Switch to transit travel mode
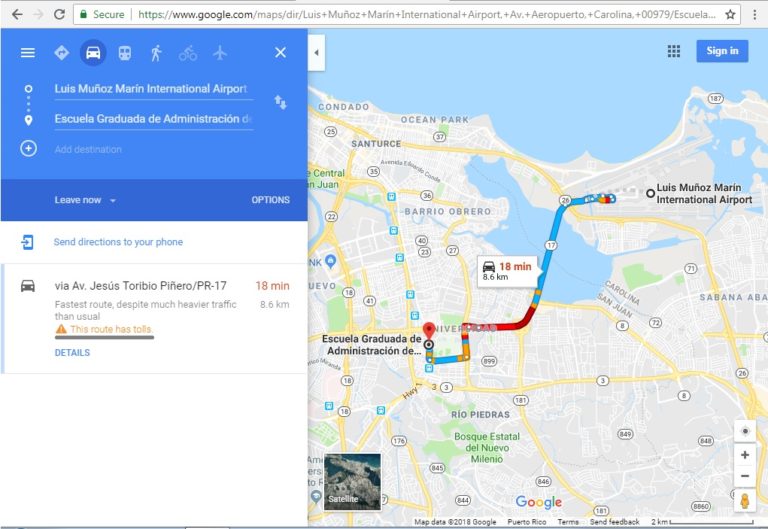The width and height of the screenshot is (768, 529). coord(125,52)
